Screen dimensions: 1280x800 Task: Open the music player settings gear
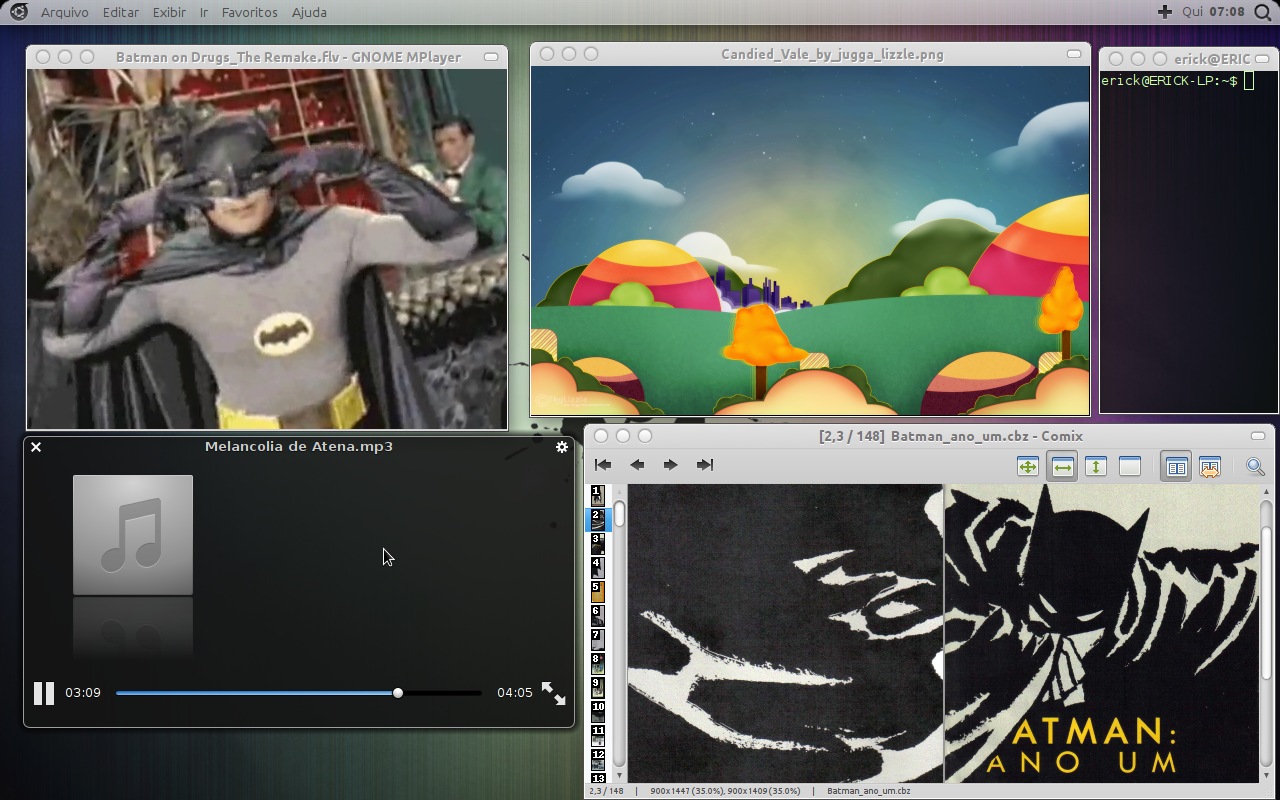tap(562, 447)
